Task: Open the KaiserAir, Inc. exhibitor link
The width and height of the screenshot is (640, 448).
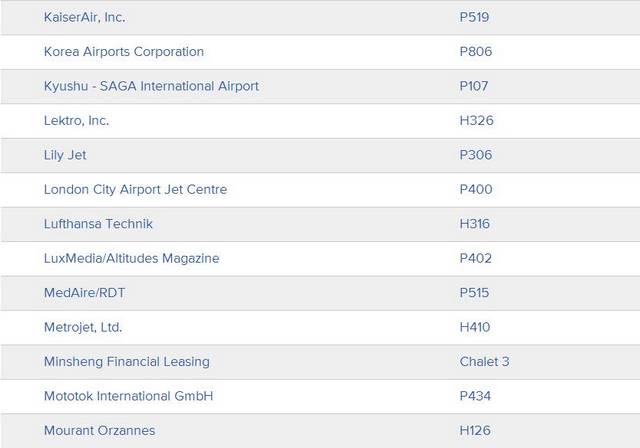Action: pos(85,17)
